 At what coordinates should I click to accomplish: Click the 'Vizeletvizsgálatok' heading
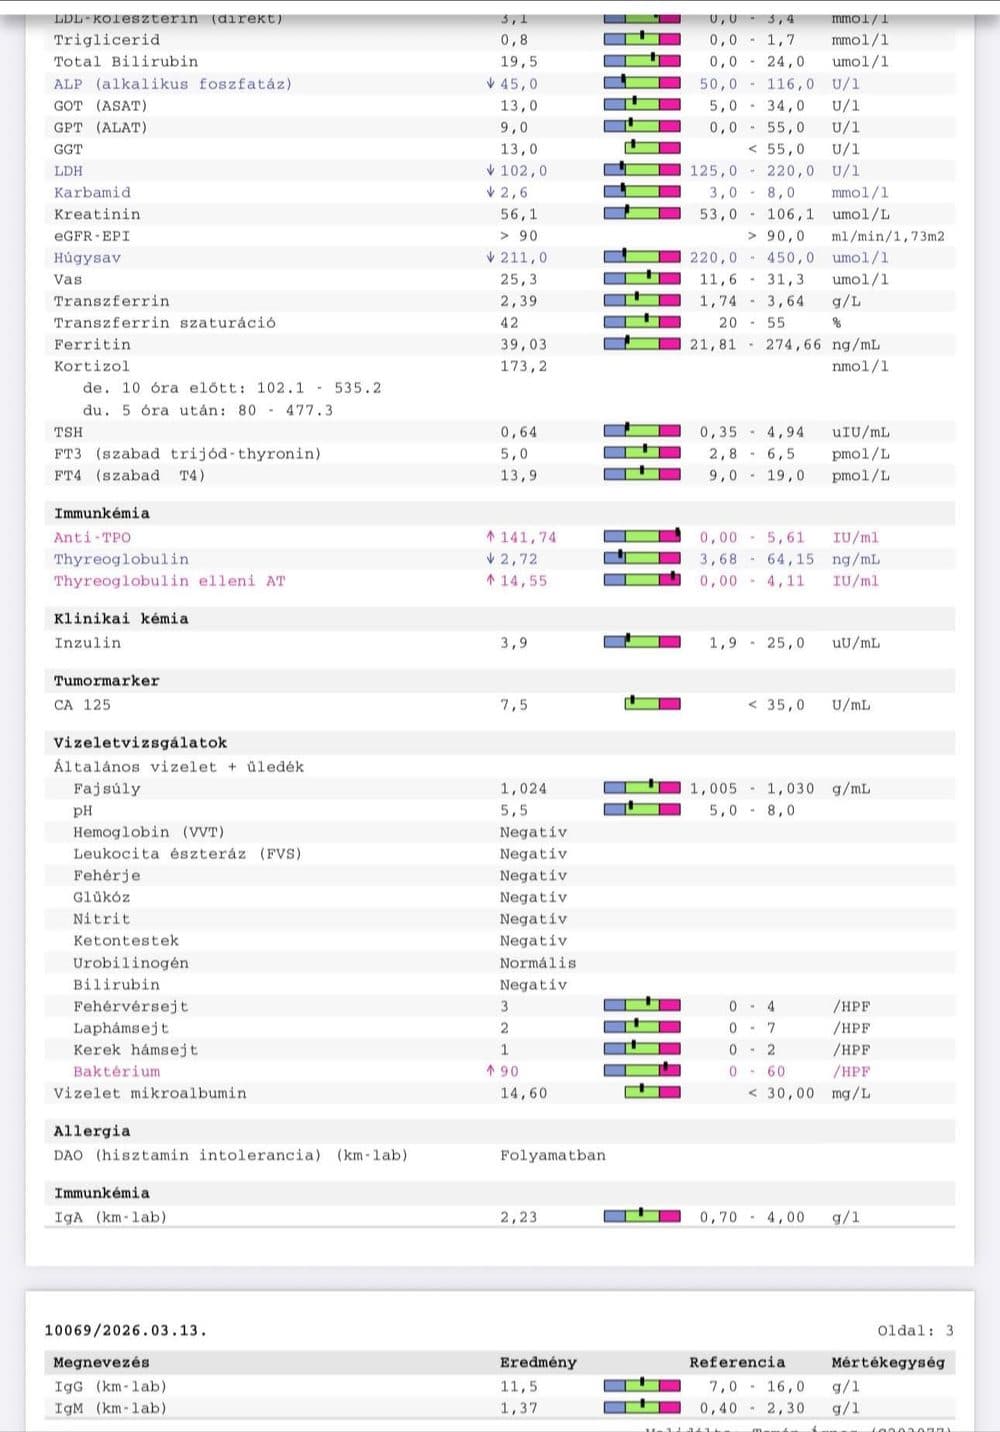(141, 742)
